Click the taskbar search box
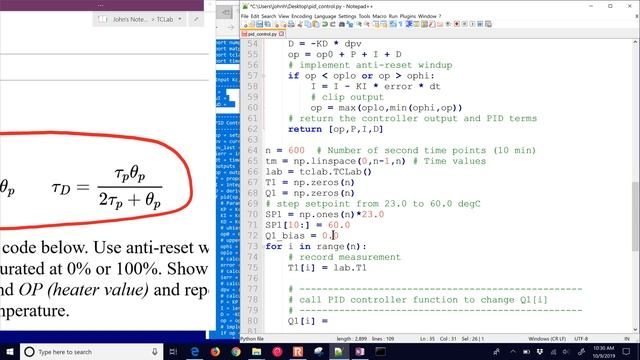 [x=91, y=351]
